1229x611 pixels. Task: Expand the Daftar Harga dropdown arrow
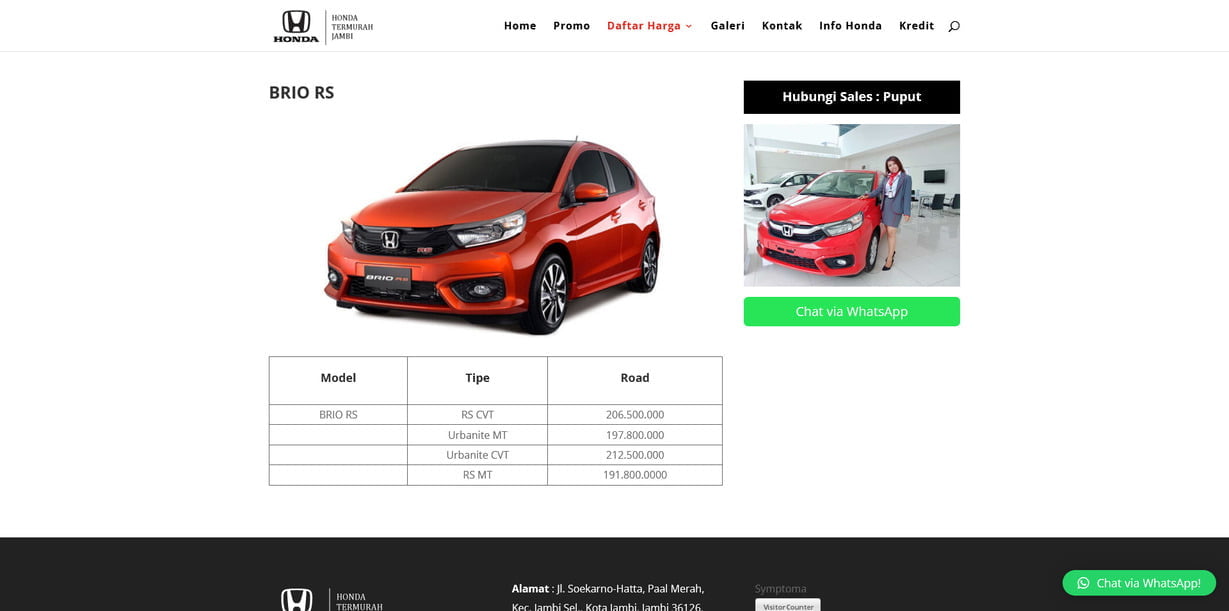coord(689,26)
